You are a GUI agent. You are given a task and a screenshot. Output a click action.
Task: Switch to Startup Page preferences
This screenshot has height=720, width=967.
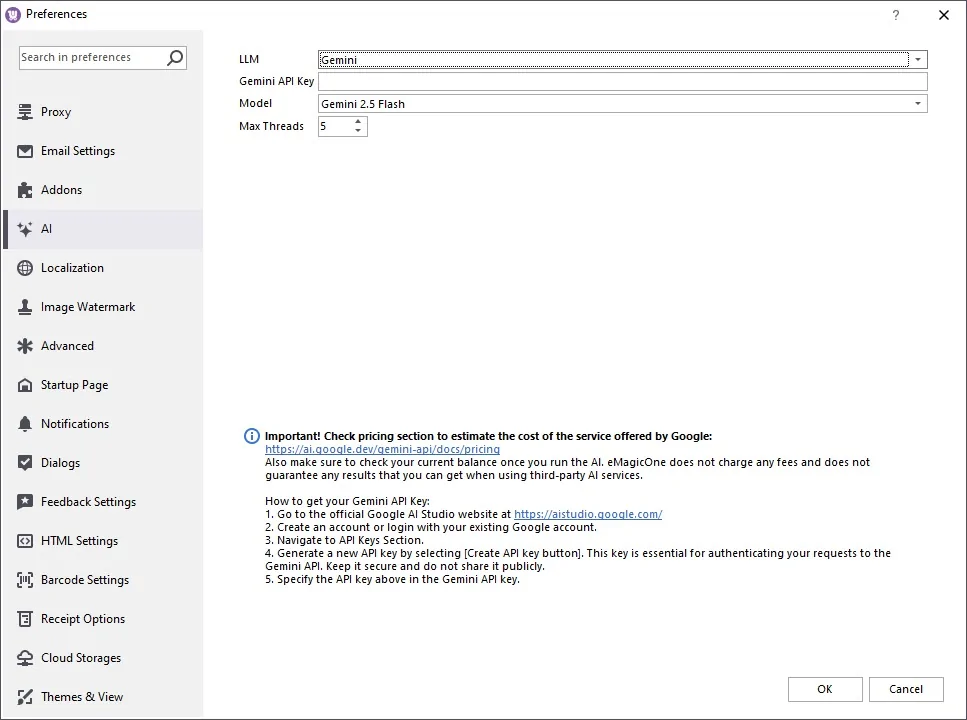[x=74, y=385]
